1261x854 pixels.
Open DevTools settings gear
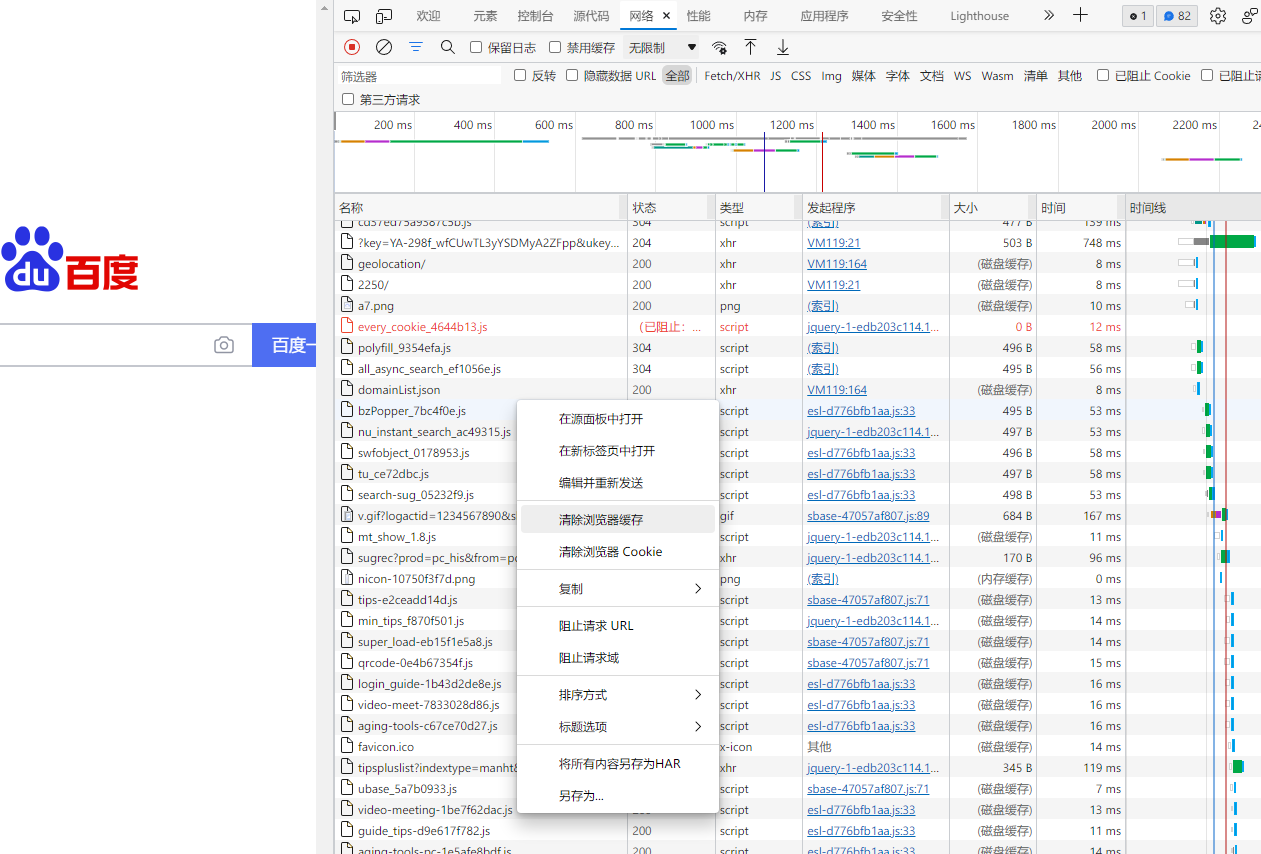[x=1217, y=16]
